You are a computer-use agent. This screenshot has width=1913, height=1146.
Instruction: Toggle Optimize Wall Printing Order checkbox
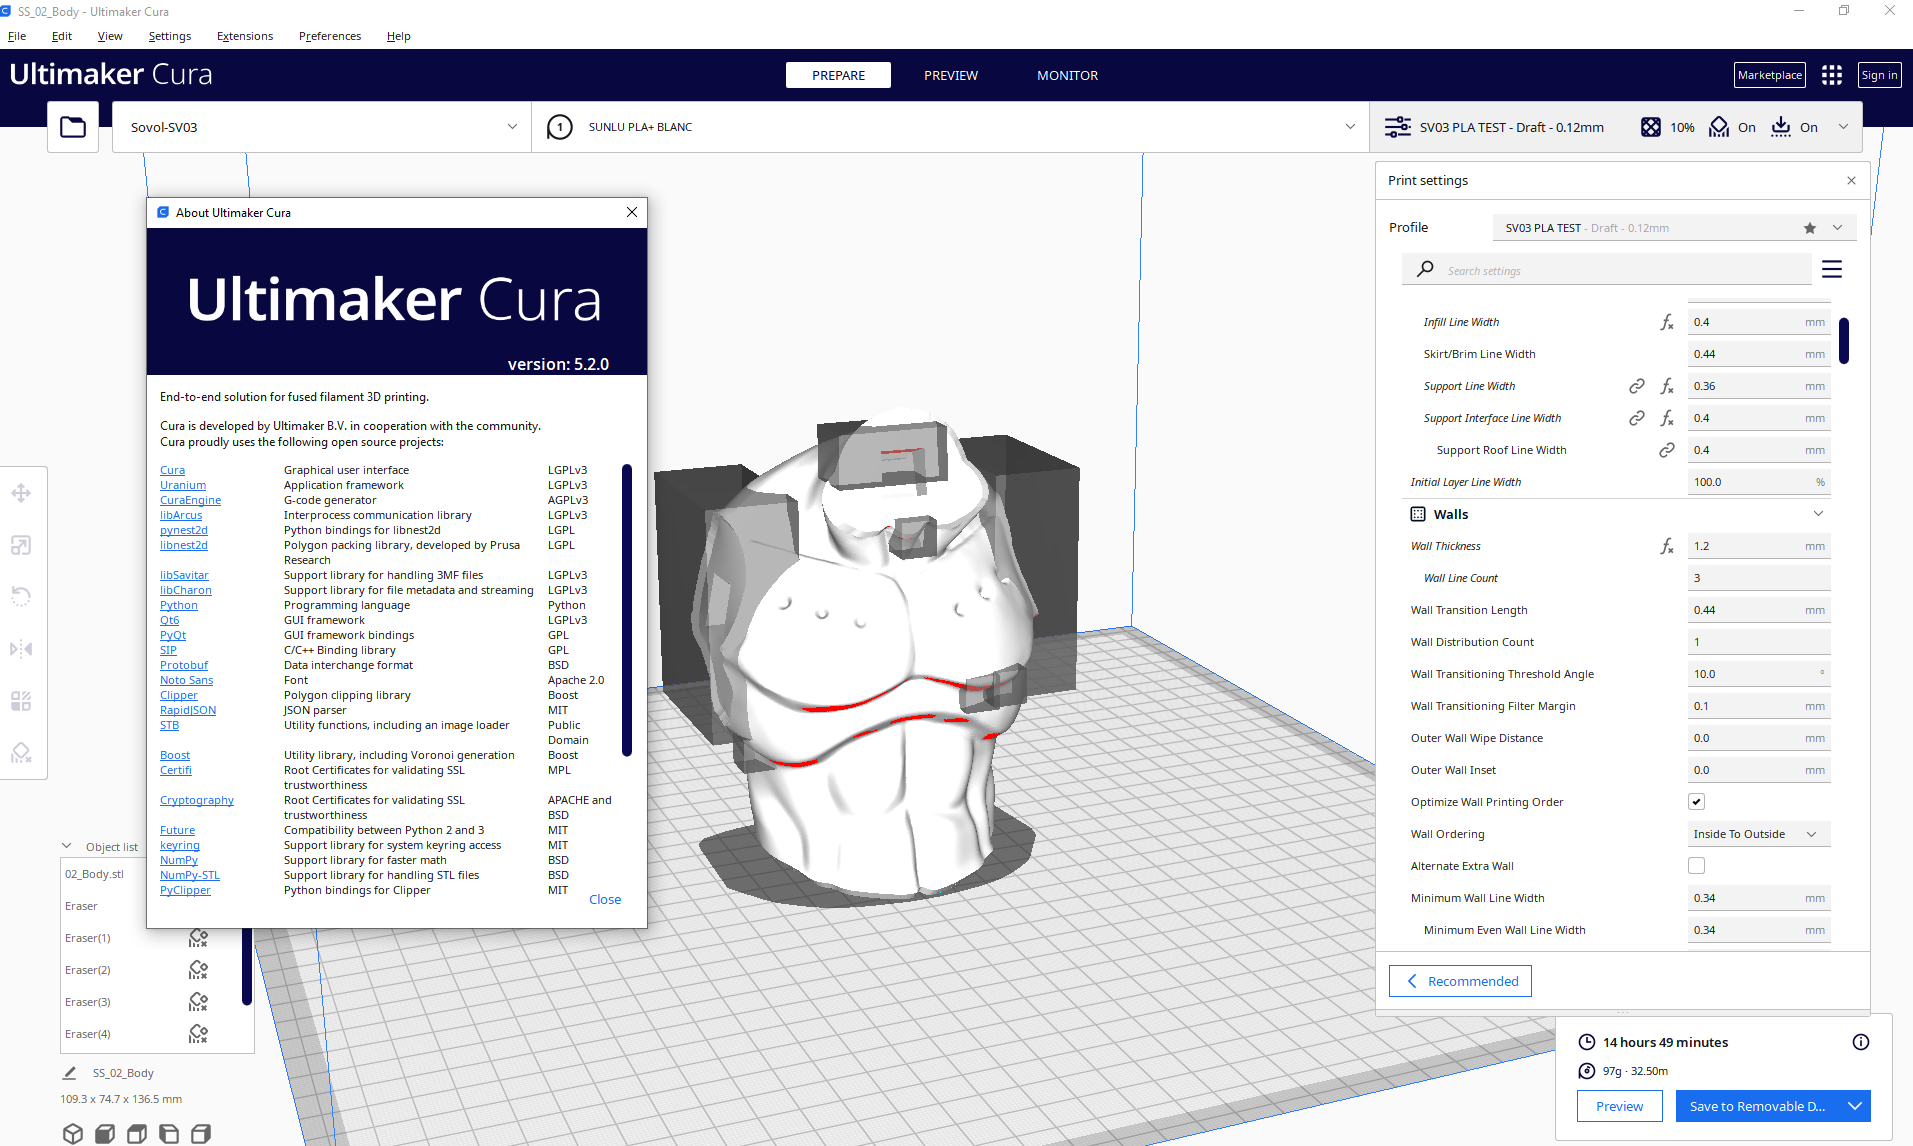click(x=1697, y=802)
